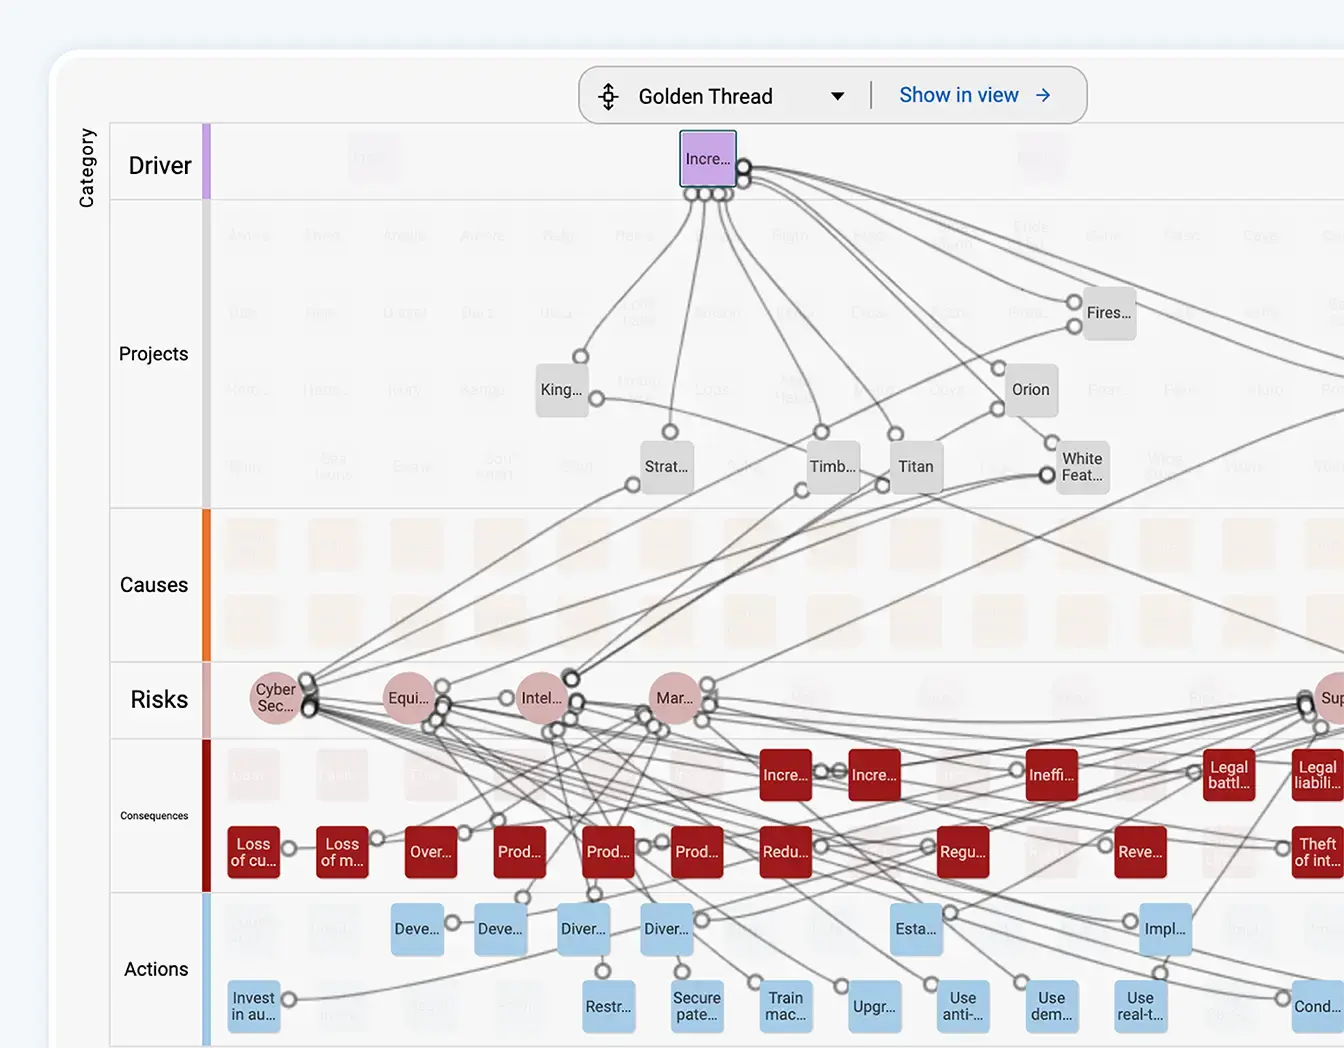This screenshot has height=1048, width=1344.
Task: Select the purple Incre... driver node
Action: pos(707,158)
